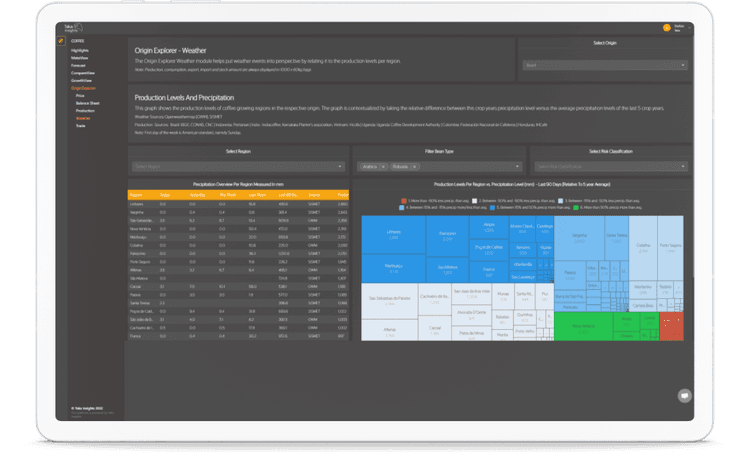Image resolution: width=750 pixels, height=456 pixels.
Task: Open user account menu arrow
Action: (x=689, y=28)
